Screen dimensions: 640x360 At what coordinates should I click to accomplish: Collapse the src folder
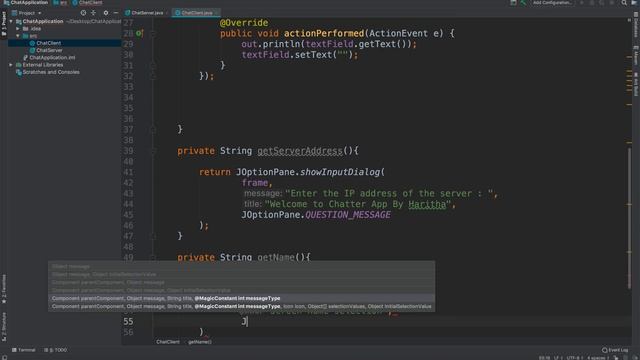coord(18,36)
